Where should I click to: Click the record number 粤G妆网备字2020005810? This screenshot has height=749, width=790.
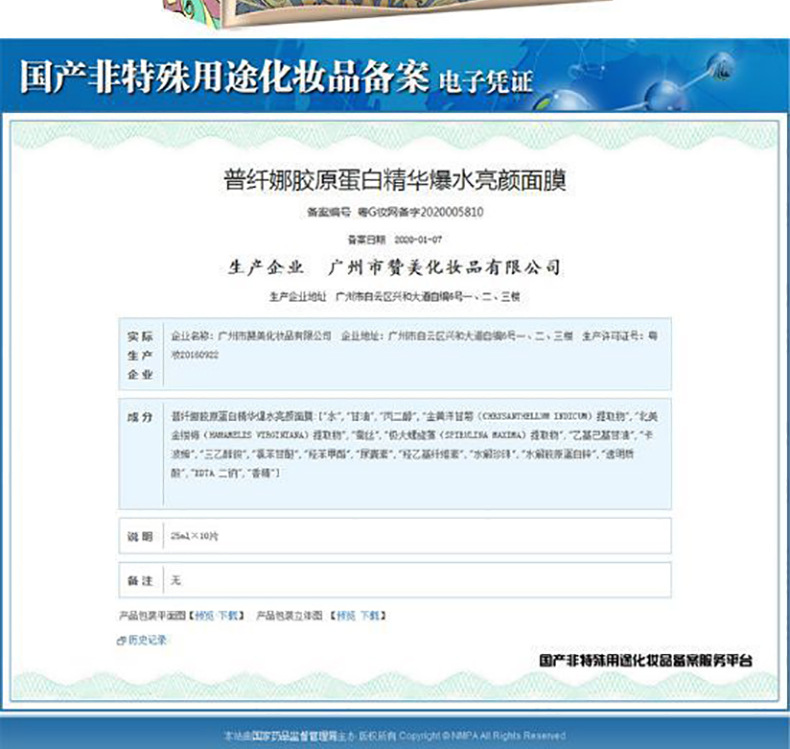pos(421,212)
